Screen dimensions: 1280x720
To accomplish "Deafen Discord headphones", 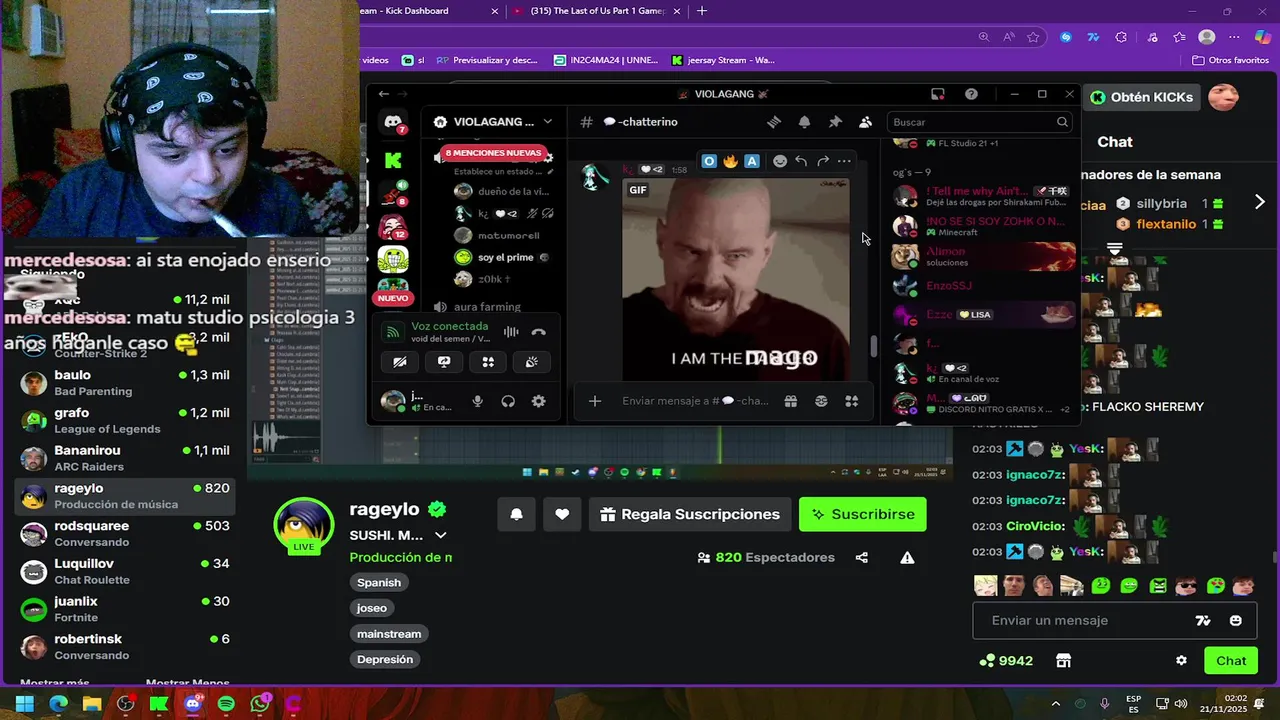I will (508, 401).
